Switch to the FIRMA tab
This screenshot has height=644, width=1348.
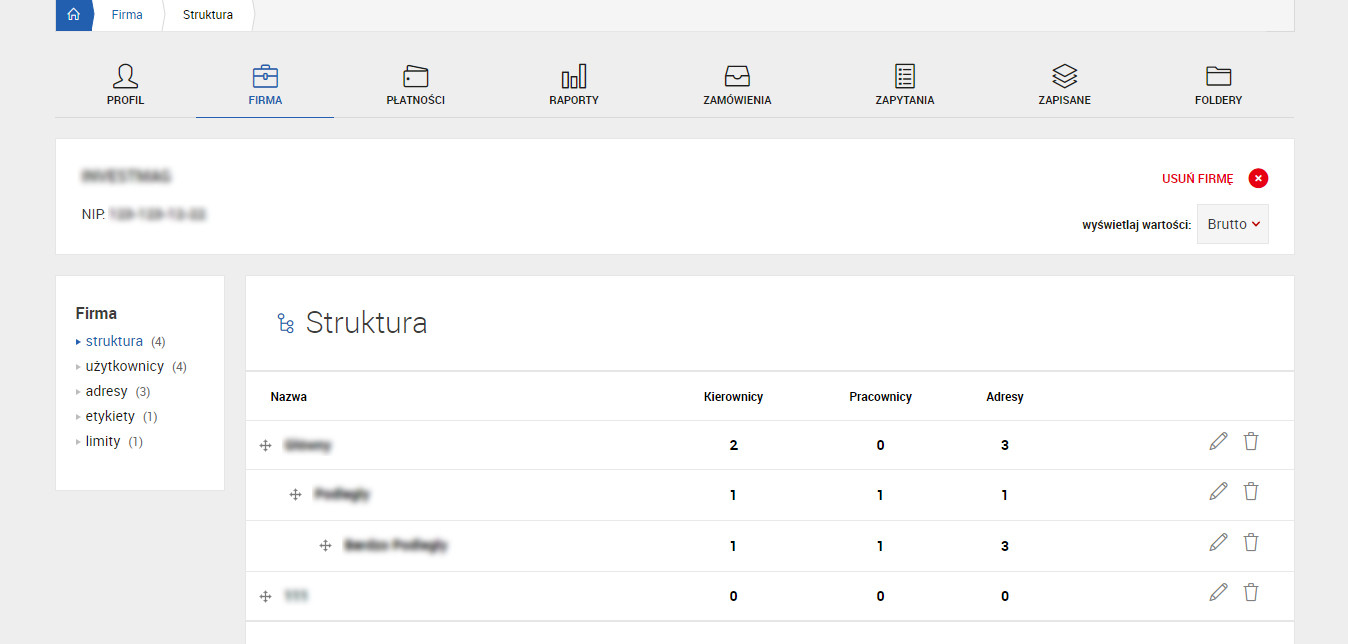(x=264, y=85)
